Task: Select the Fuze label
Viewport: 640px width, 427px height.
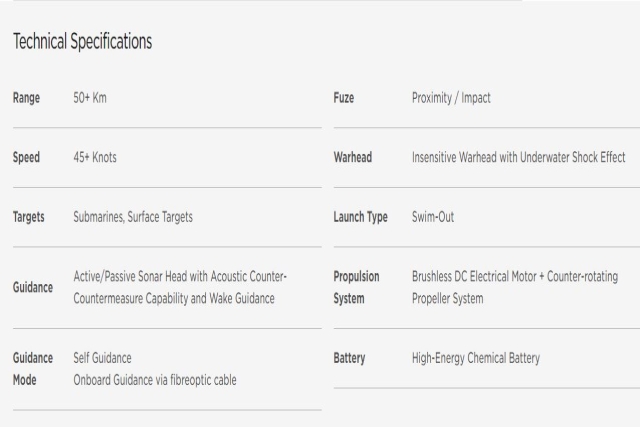Action: tap(344, 98)
